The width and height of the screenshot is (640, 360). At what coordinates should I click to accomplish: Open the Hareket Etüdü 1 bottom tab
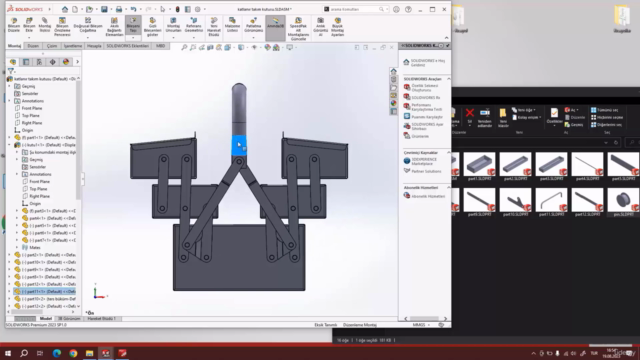(101, 318)
